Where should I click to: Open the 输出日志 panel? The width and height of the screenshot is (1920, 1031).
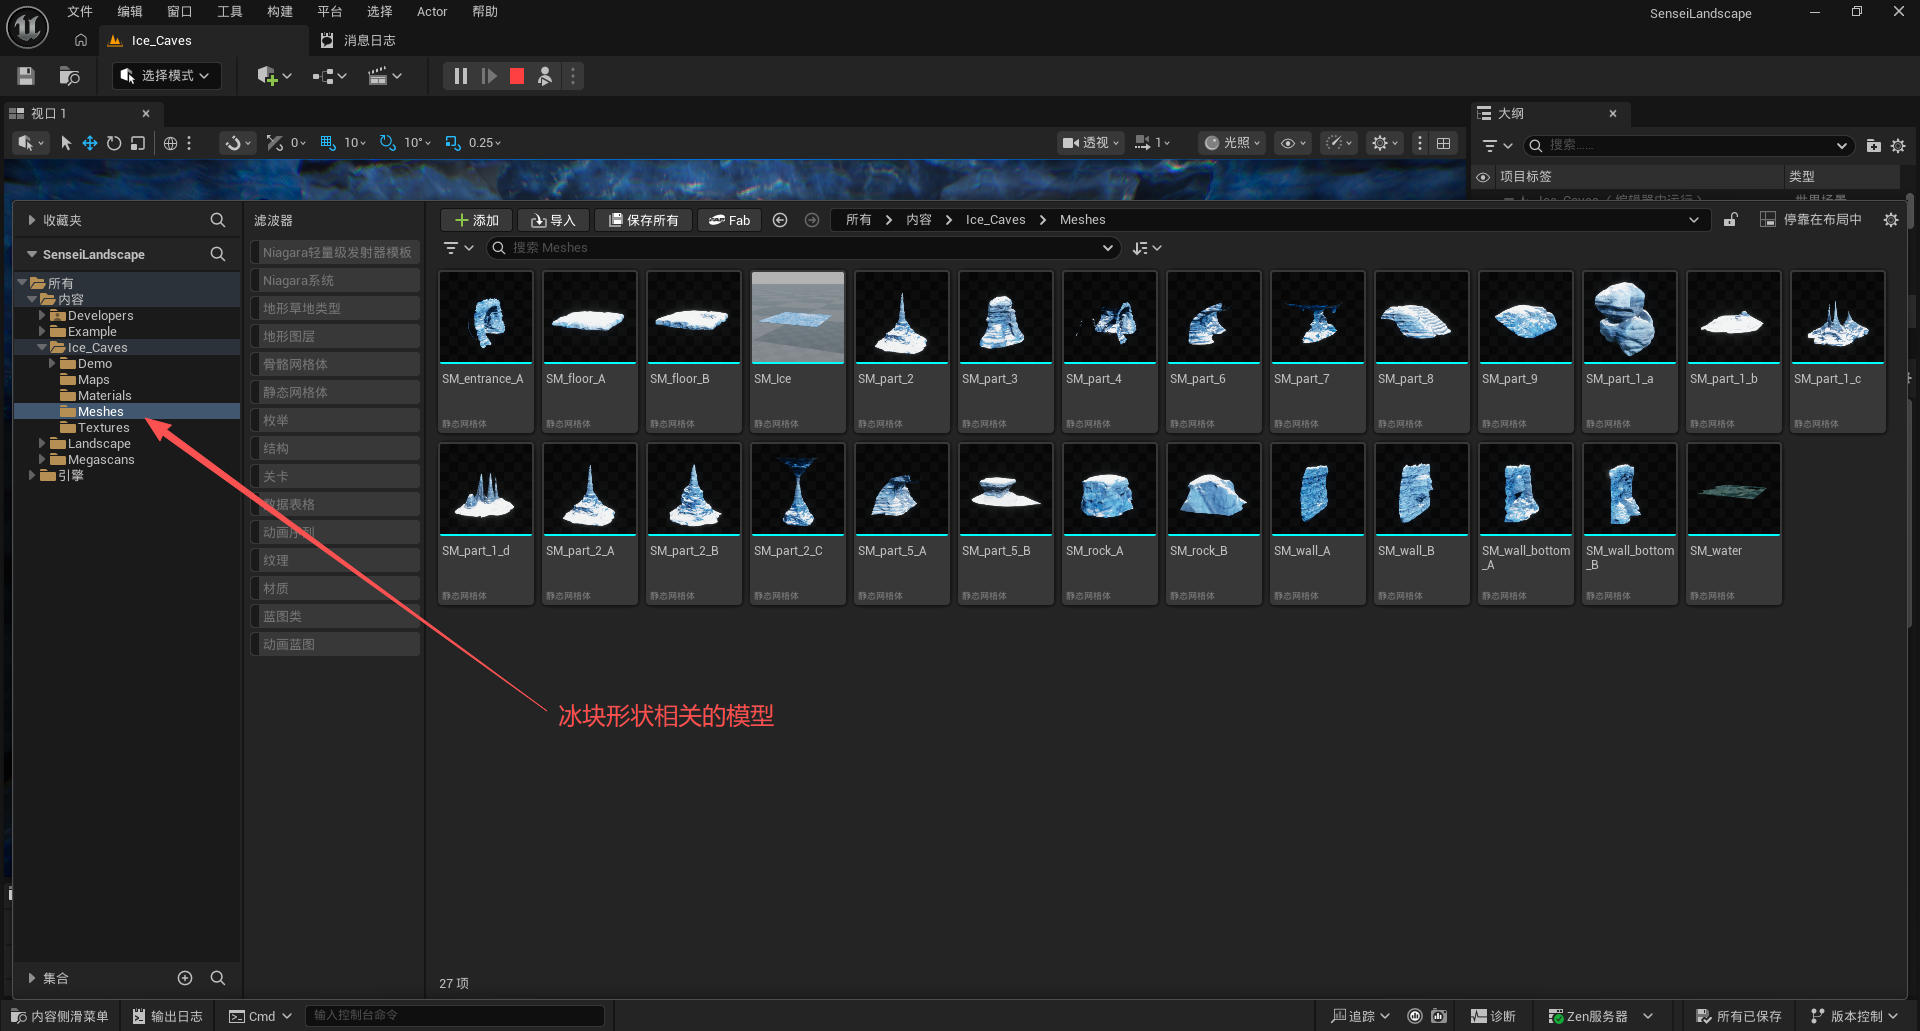point(167,1016)
